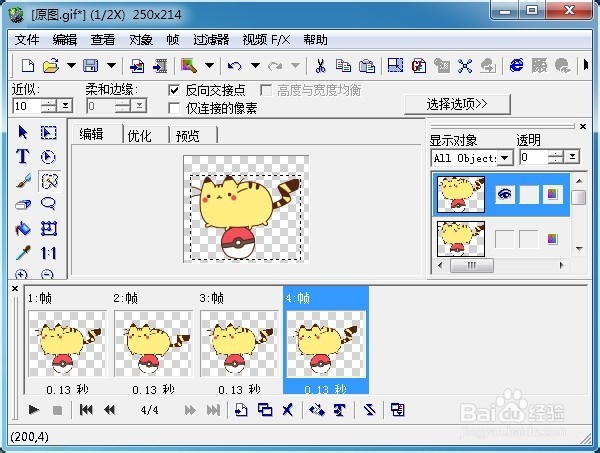Open the 近似 value dropdown arrow
Image resolution: width=600 pixels, height=453 pixels.
coord(65,106)
